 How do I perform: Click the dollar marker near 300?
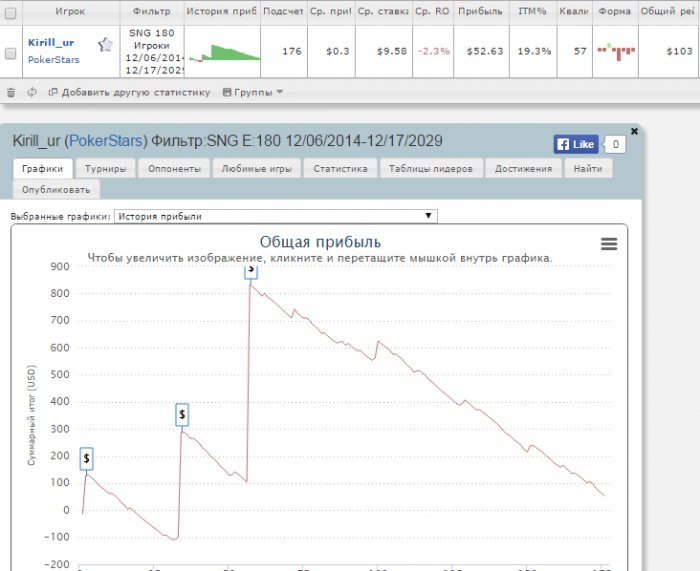tap(182, 415)
